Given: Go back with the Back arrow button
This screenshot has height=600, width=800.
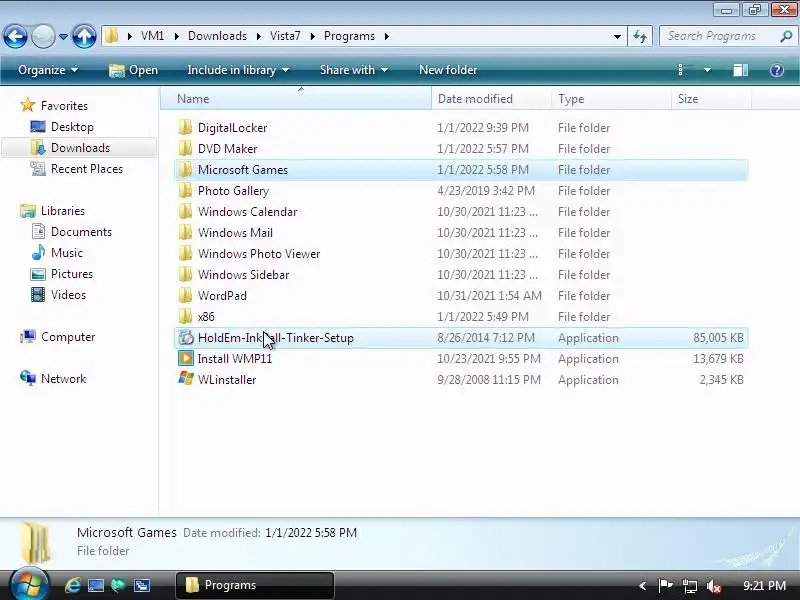Looking at the screenshot, I should coord(15,36).
